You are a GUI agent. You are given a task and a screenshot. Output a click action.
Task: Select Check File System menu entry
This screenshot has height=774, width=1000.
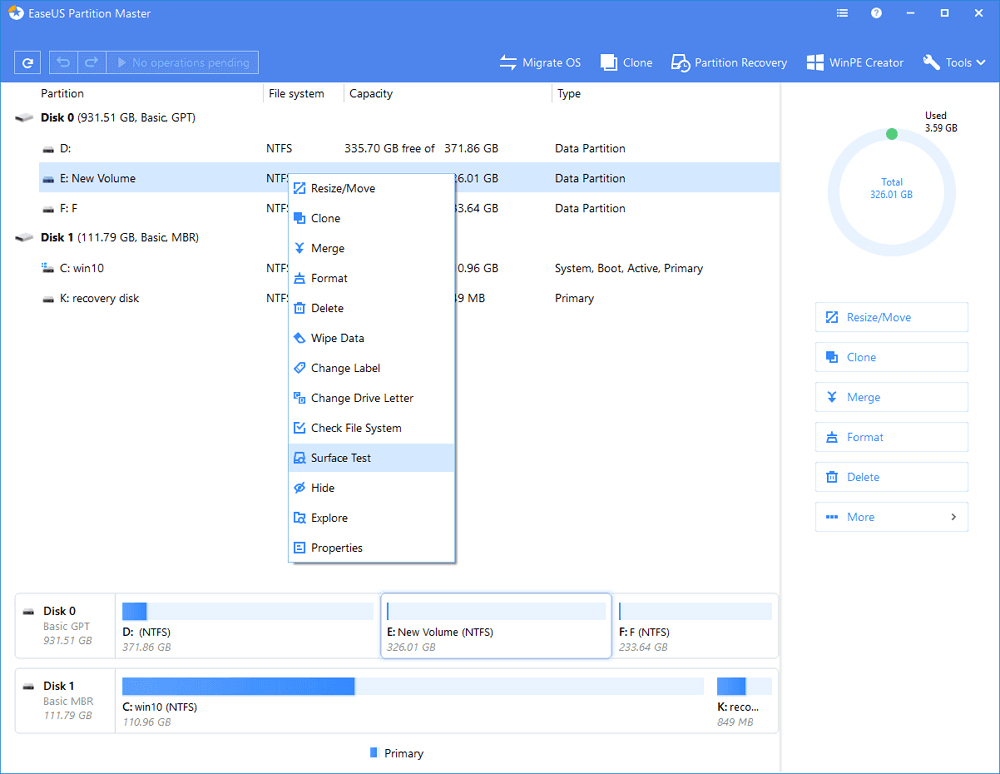point(372,428)
